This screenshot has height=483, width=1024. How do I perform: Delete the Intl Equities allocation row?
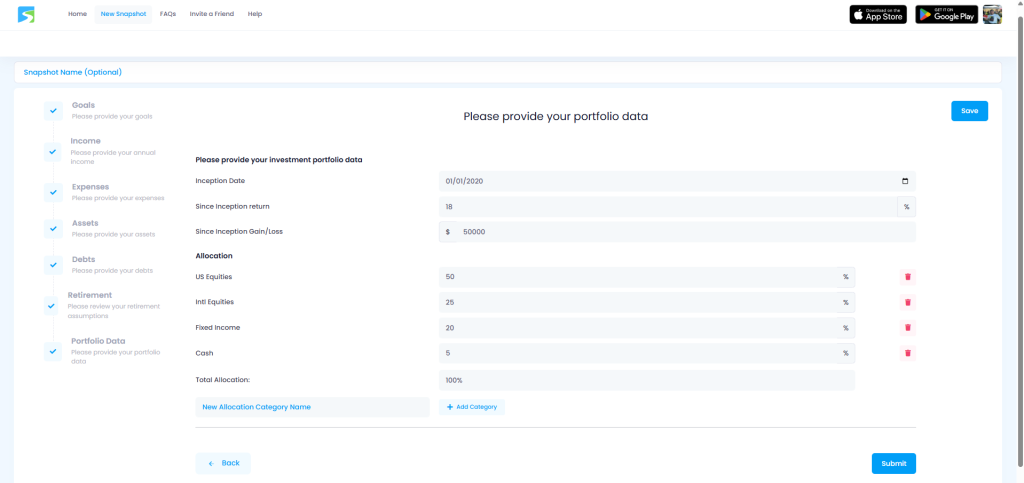tap(907, 302)
